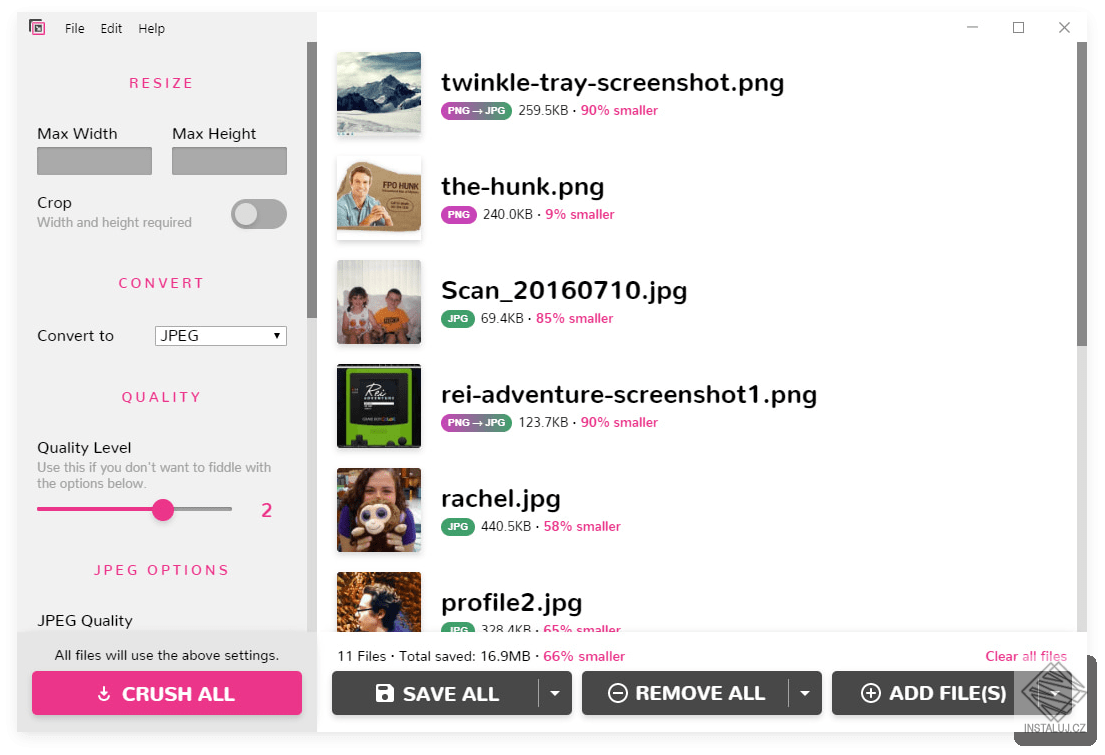Click the file name twinkle-tray-screenshot.png
This screenshot has height=755, width=1105.
(612, 82)
